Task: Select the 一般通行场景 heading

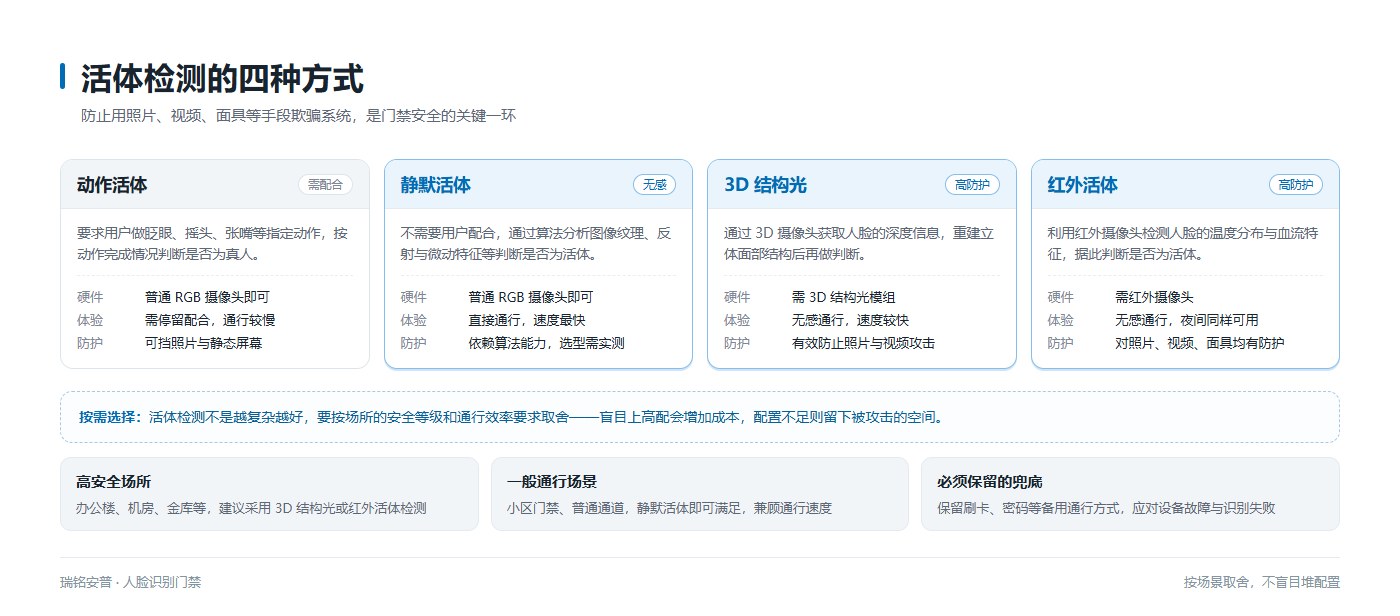Action: click(x=552, y=482)
